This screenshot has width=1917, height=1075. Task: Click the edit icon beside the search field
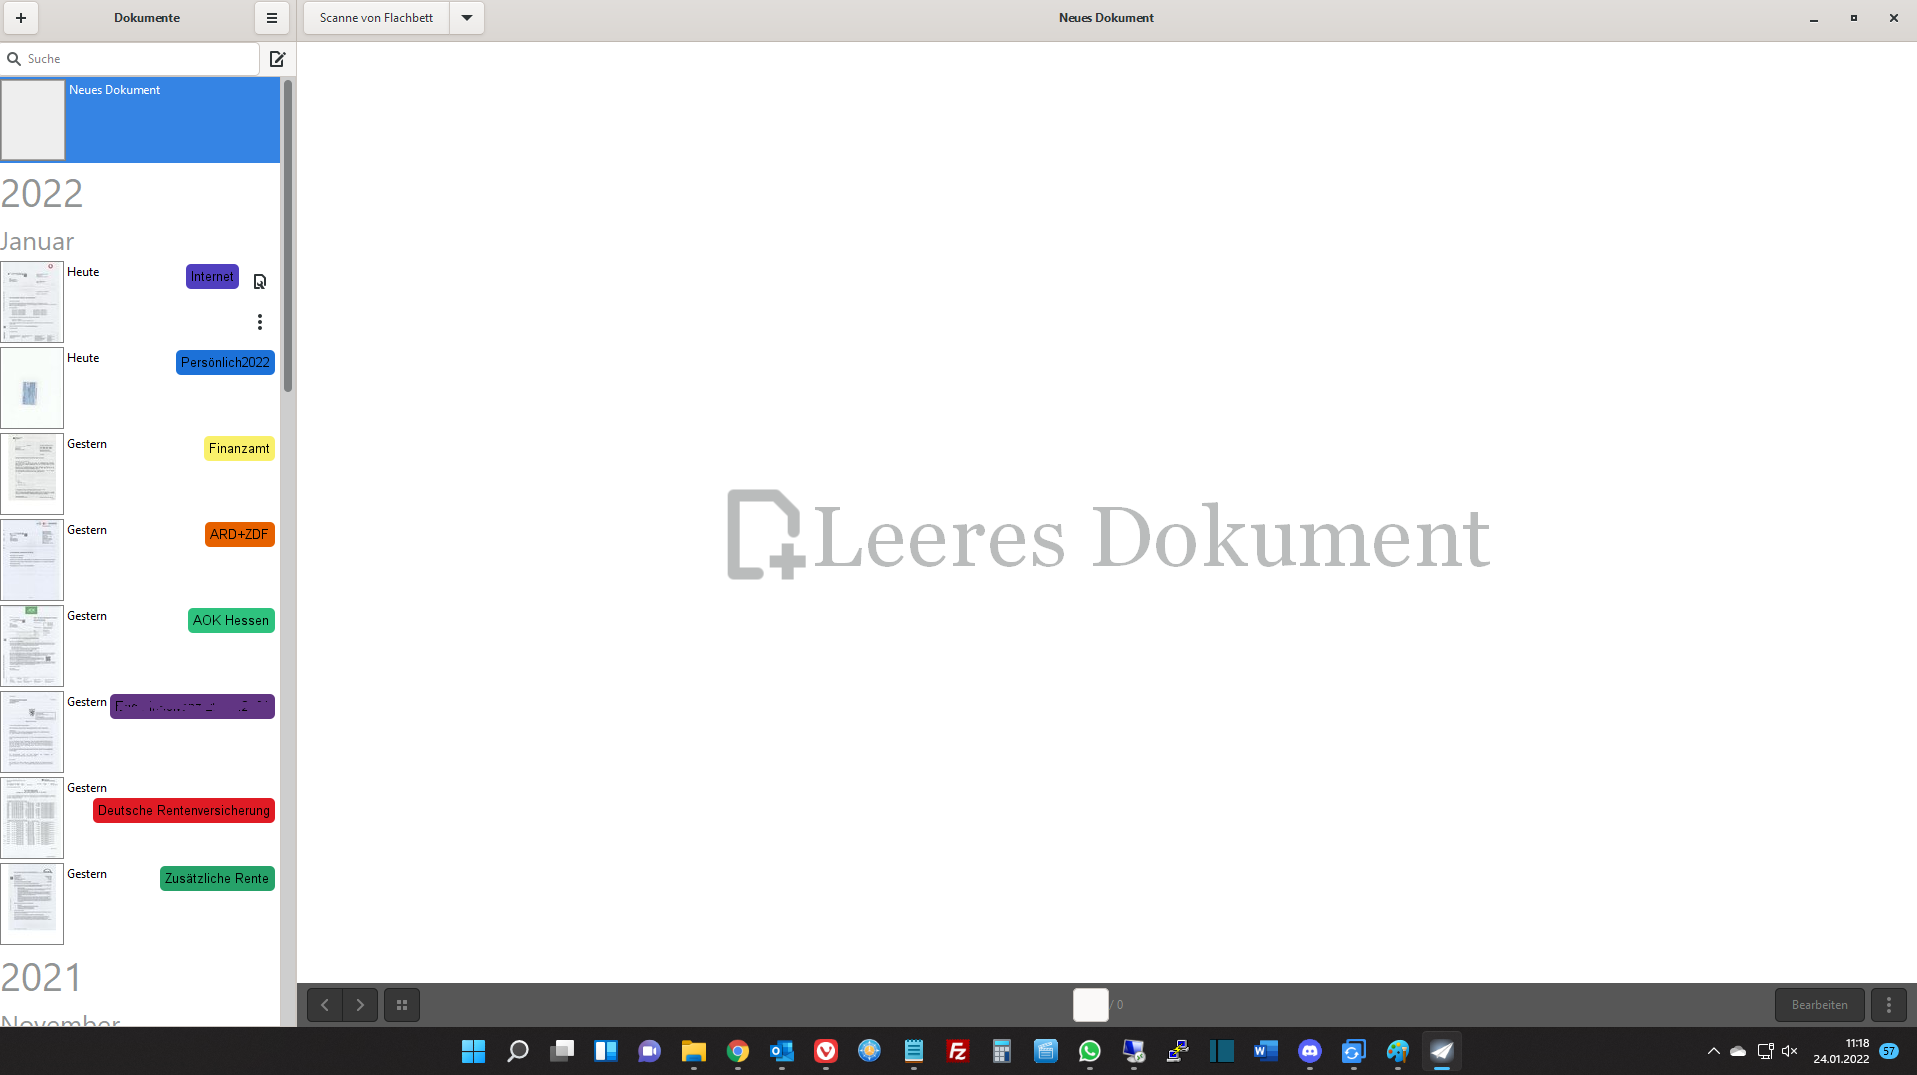pyautogui.click(x=278, y=59)
